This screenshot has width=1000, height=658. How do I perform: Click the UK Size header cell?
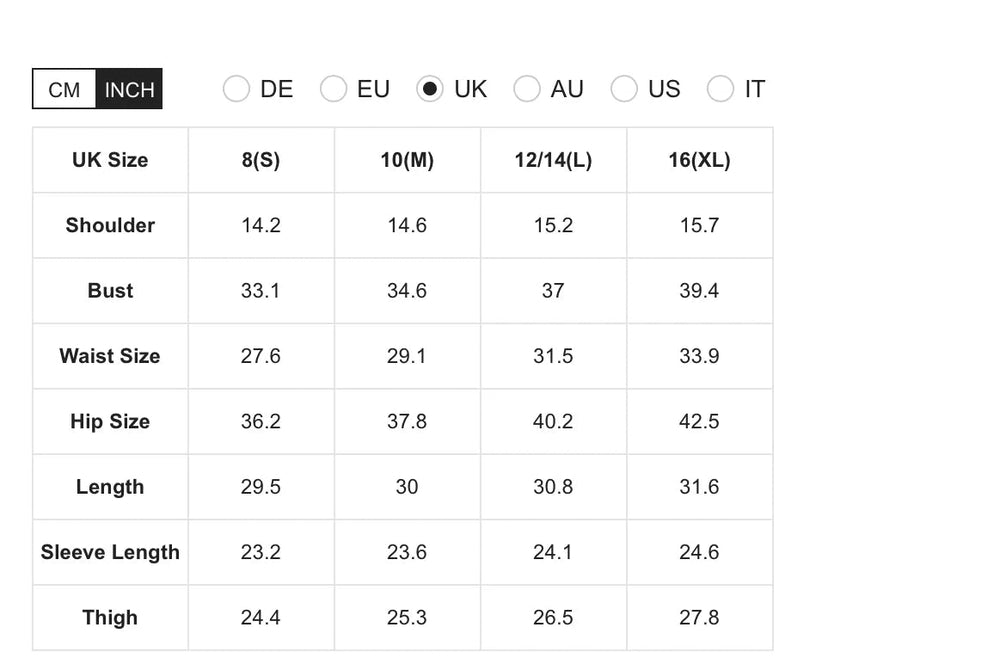point(110,160)
